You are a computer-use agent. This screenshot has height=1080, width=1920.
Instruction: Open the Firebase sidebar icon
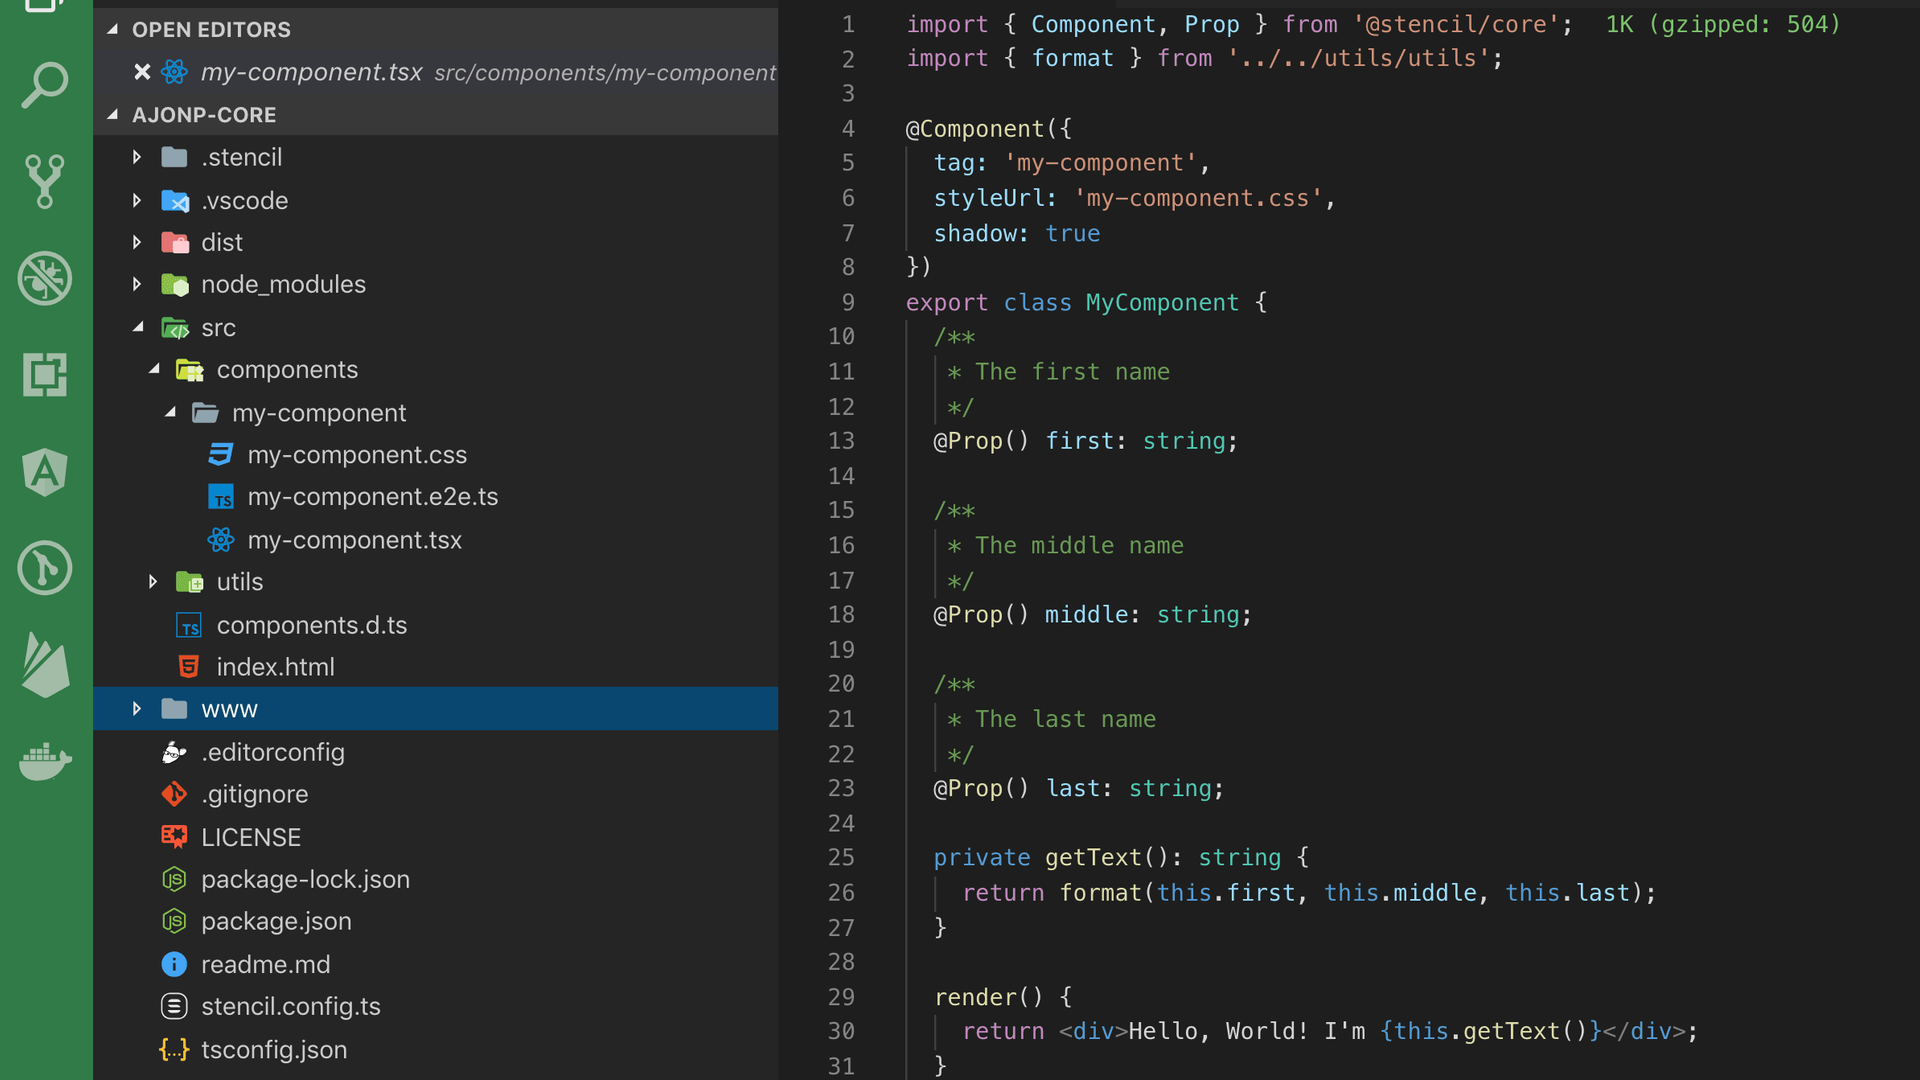point(45,665)
